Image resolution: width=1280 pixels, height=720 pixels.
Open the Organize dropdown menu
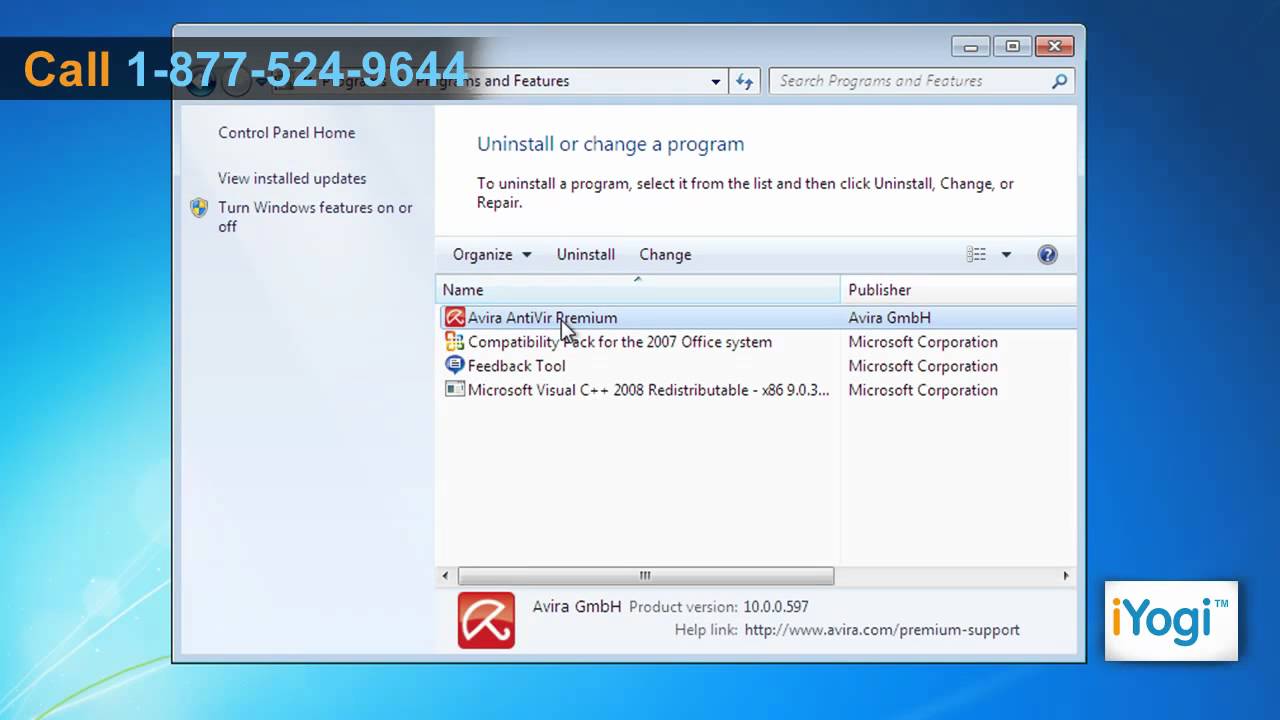(492, 254)
